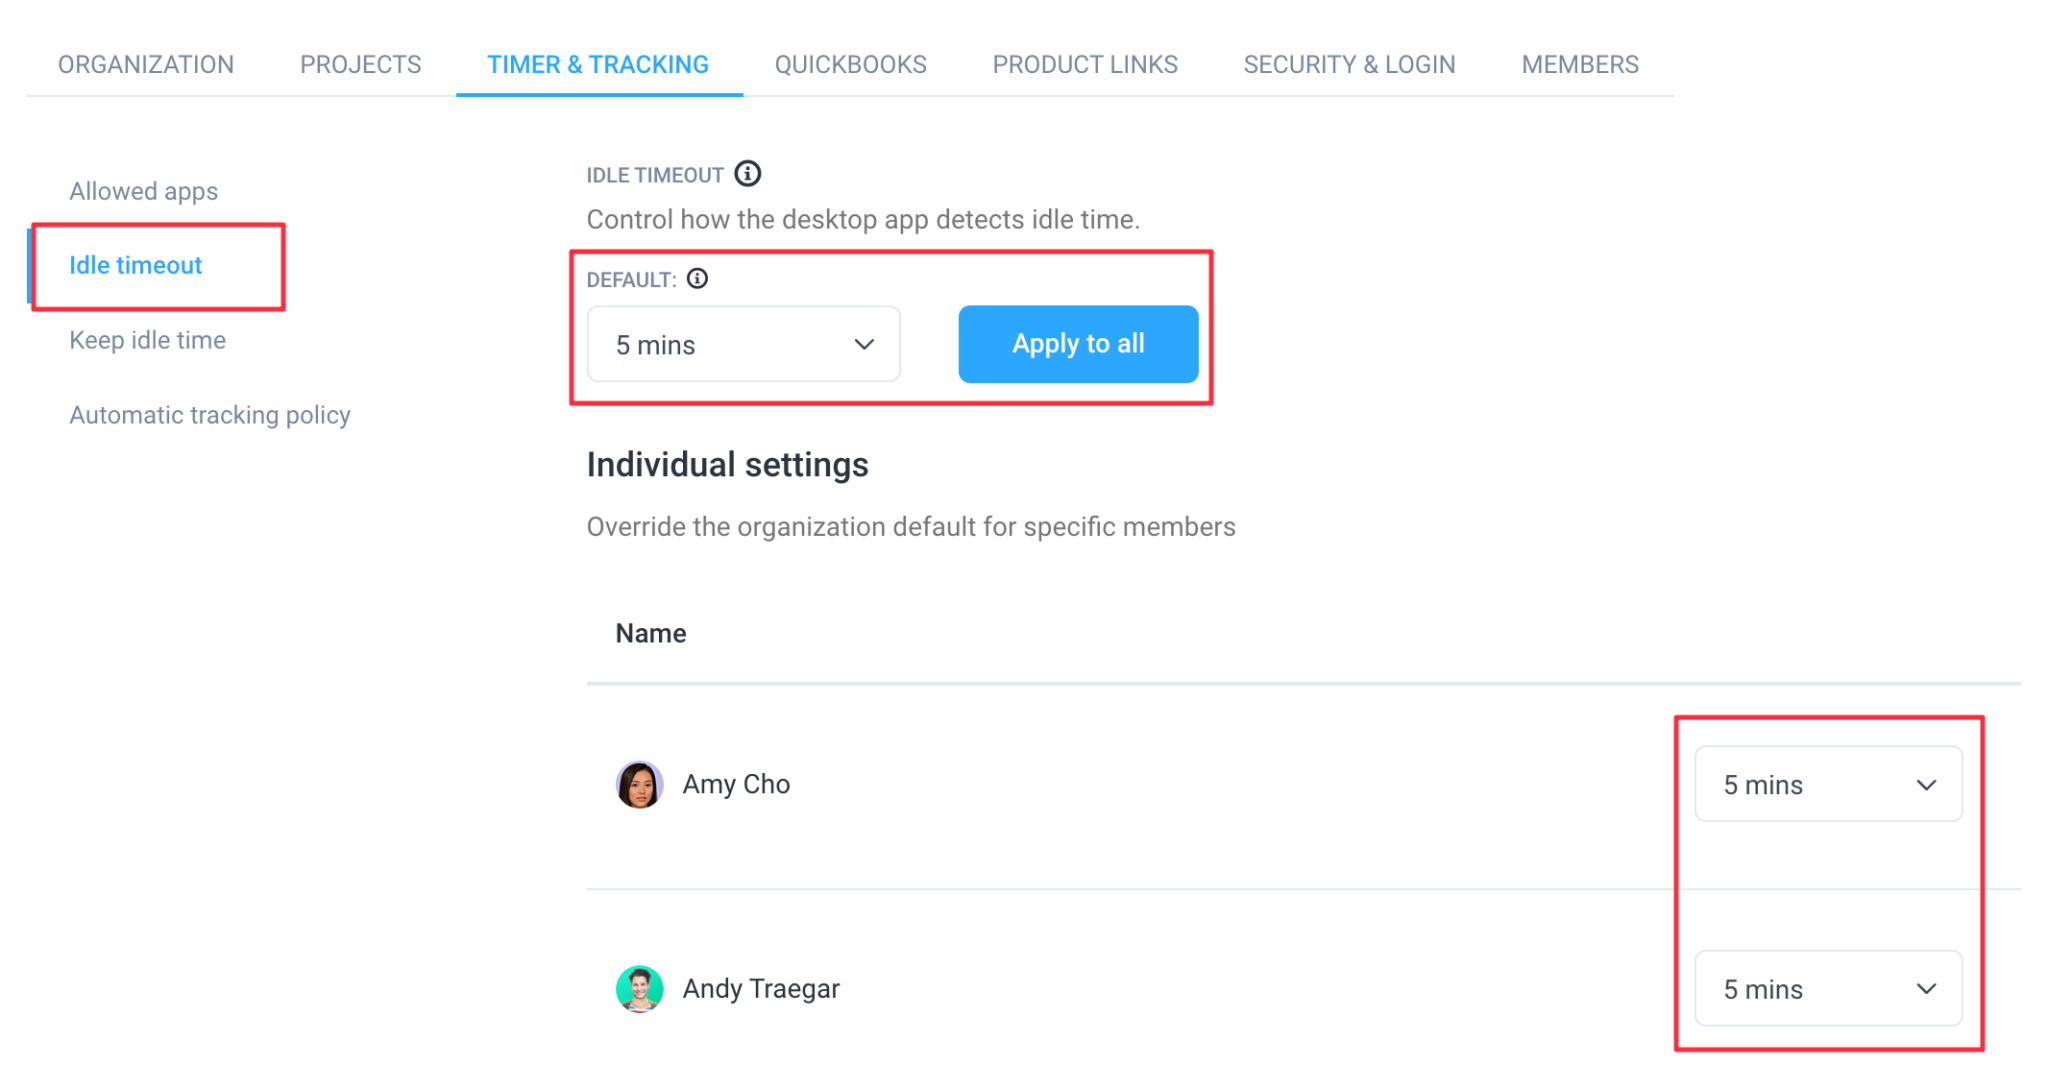The width and height of the screenshot is (2048, 1089).
Task: Select Keep idle time in sidebar
Action: [x=147, y=340]
